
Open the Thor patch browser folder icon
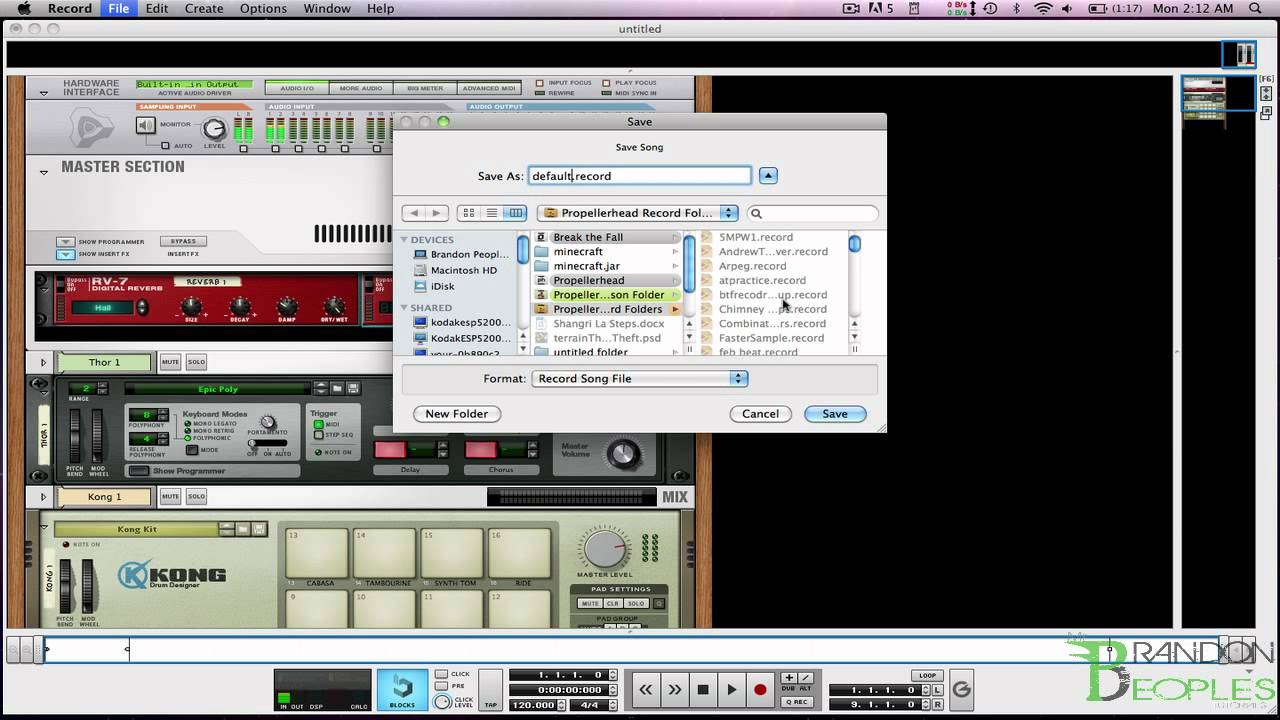(x=338, y=388)
